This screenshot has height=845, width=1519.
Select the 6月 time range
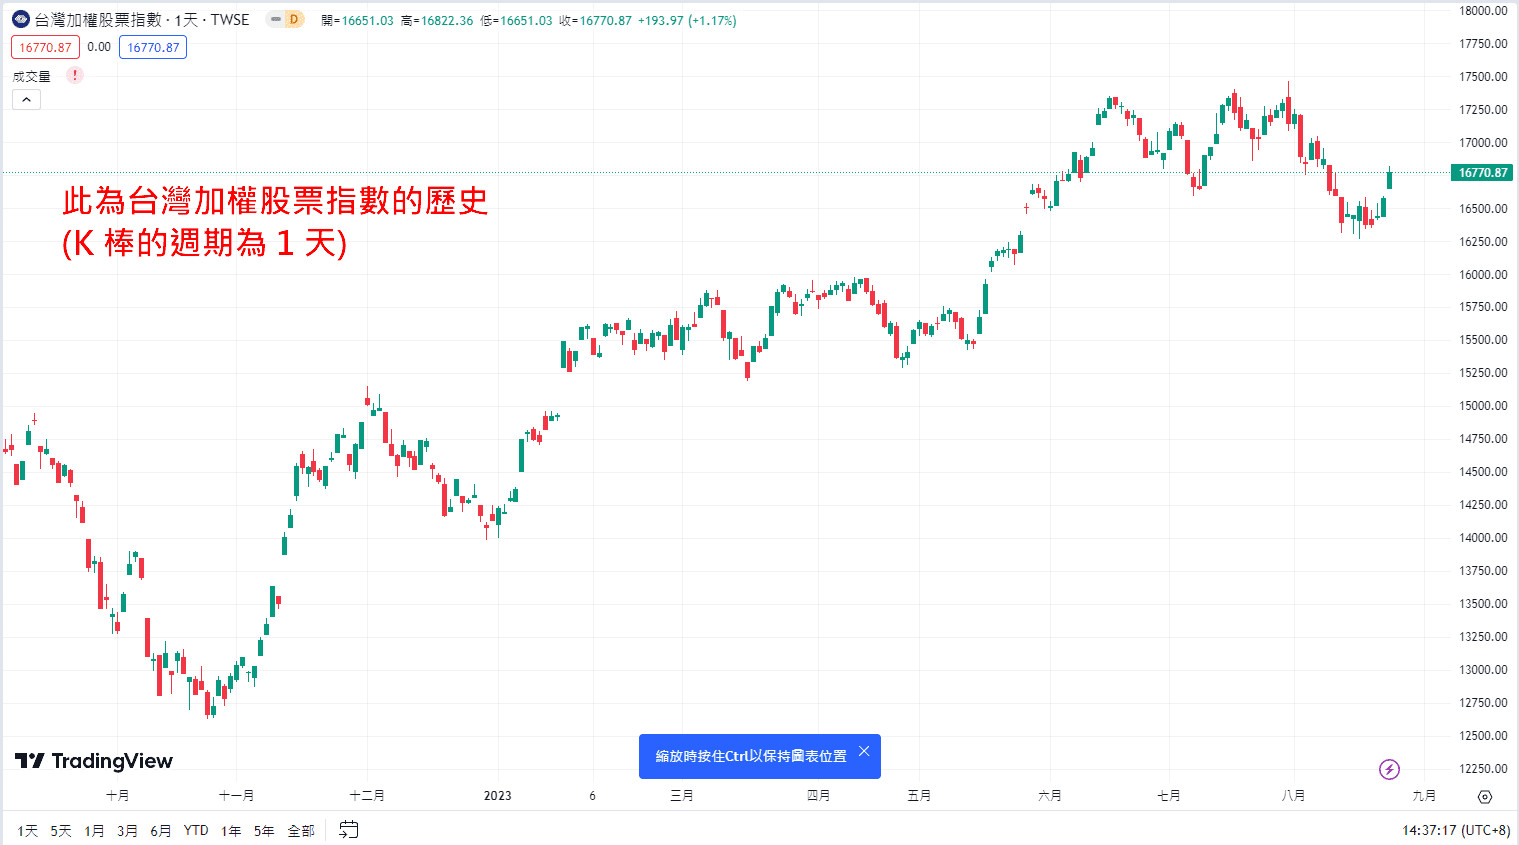(x=160, y=831)
